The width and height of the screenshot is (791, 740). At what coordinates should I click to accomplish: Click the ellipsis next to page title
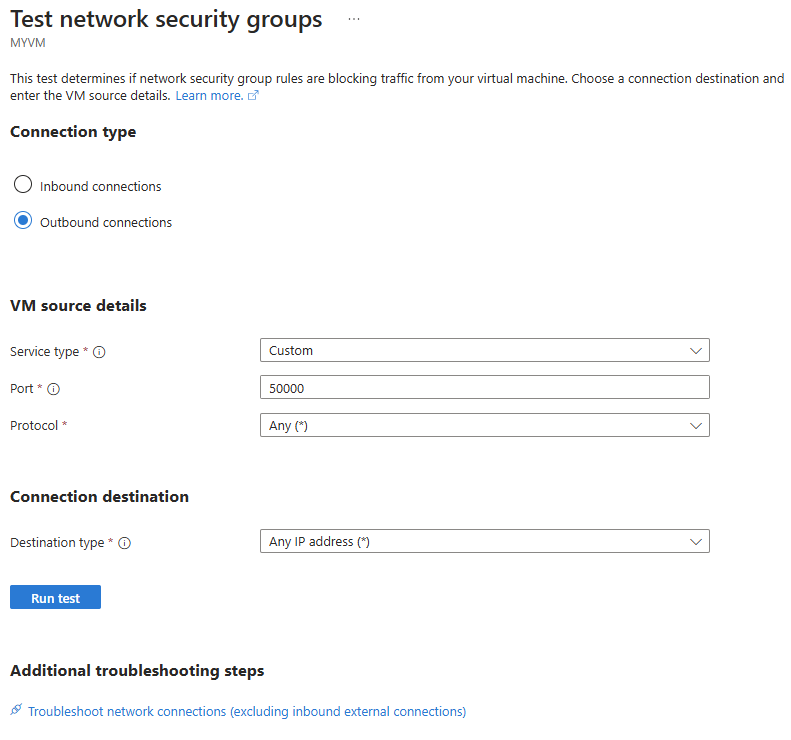[x=353, y=19]
